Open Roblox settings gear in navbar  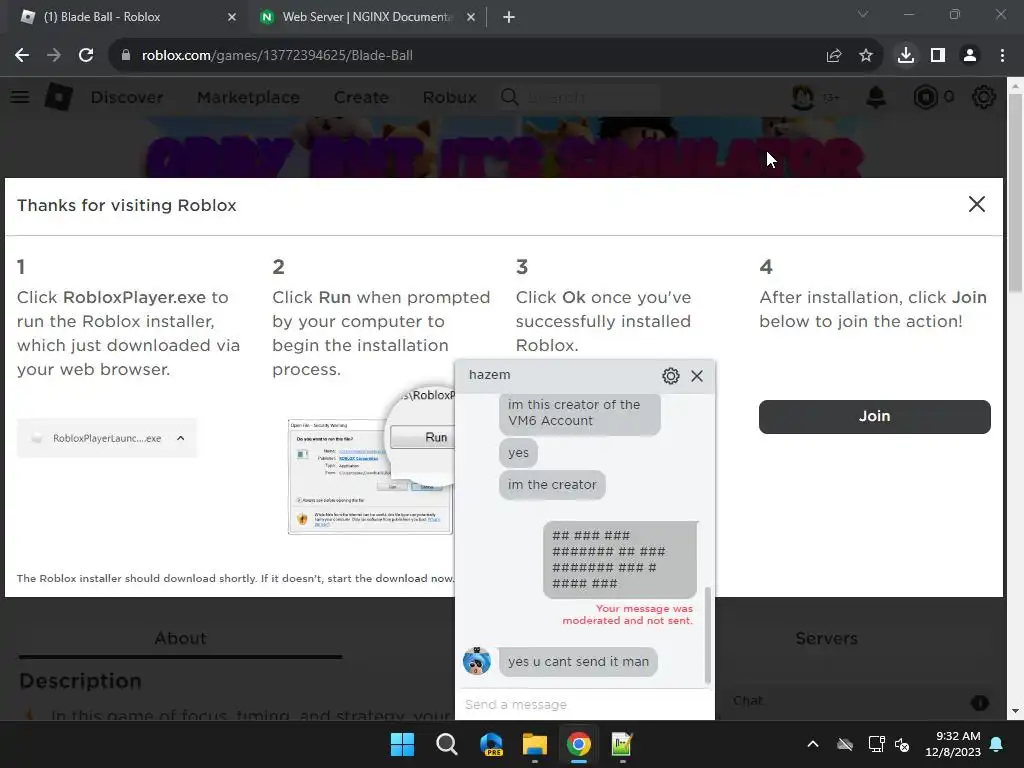click(x=984, y=97)
